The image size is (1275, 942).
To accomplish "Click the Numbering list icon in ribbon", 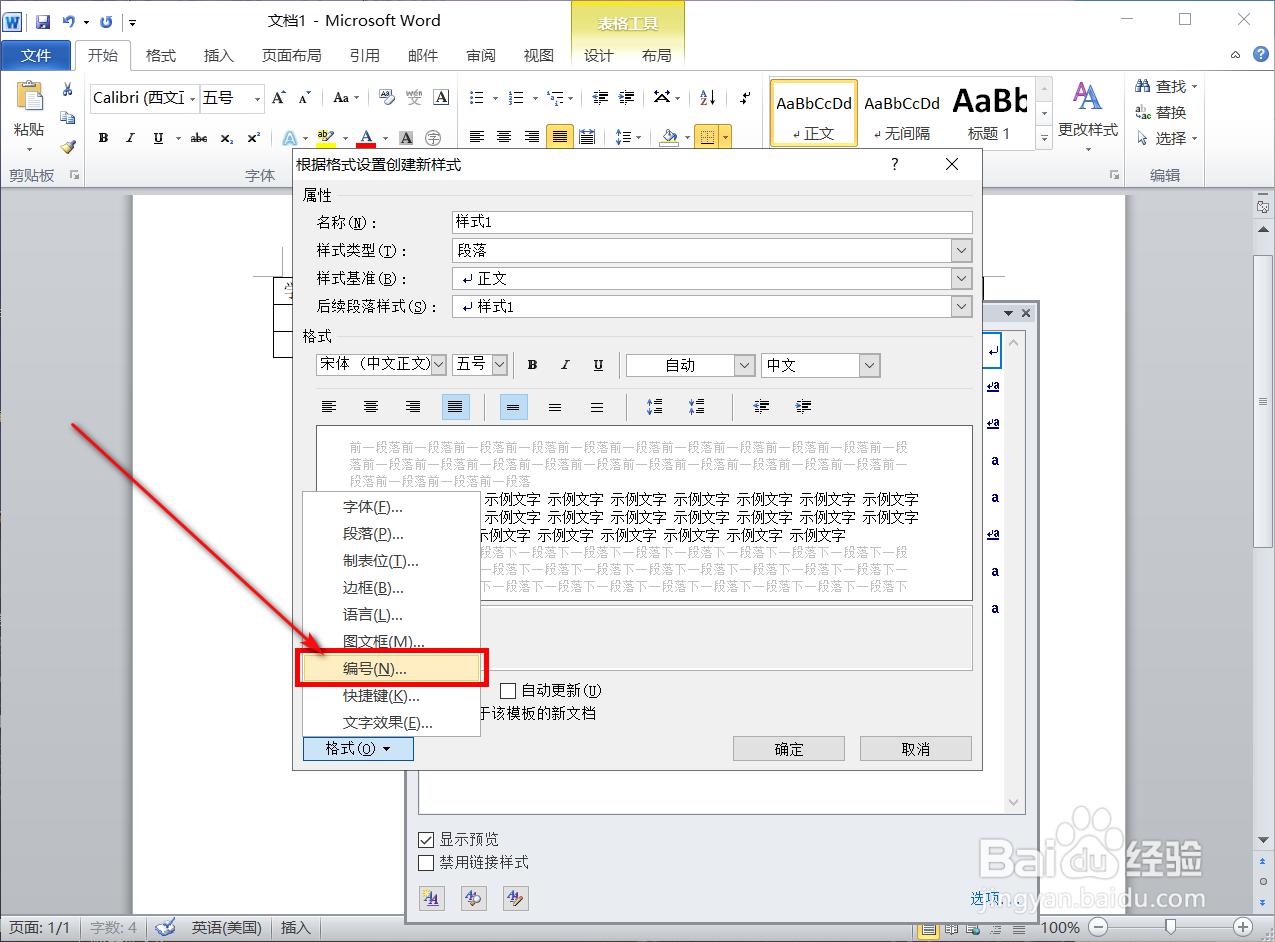I will pos(516,98).
